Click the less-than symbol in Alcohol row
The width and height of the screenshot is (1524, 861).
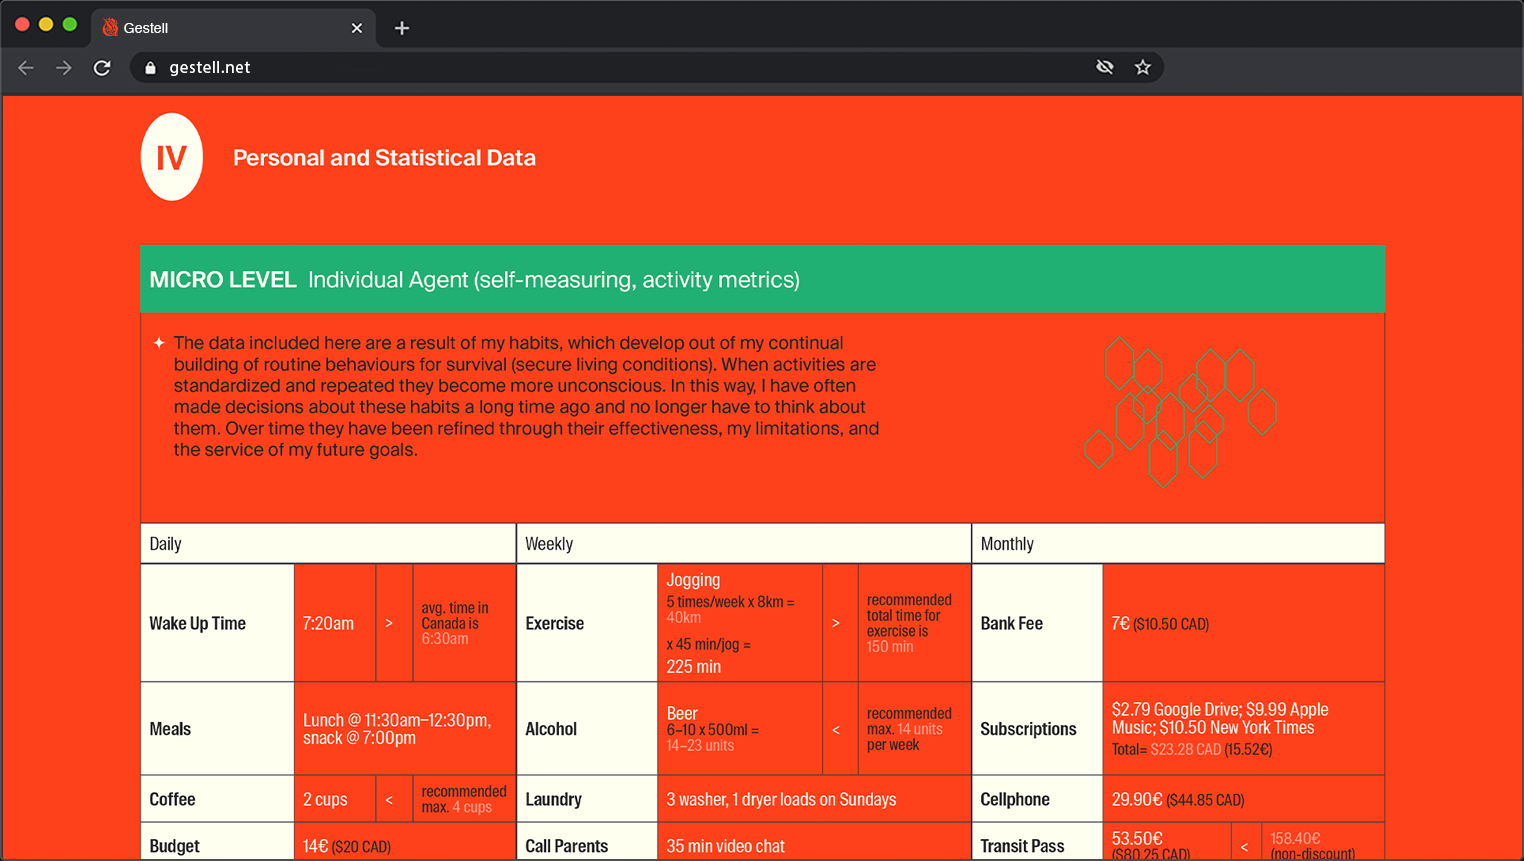tap(836, 730)
